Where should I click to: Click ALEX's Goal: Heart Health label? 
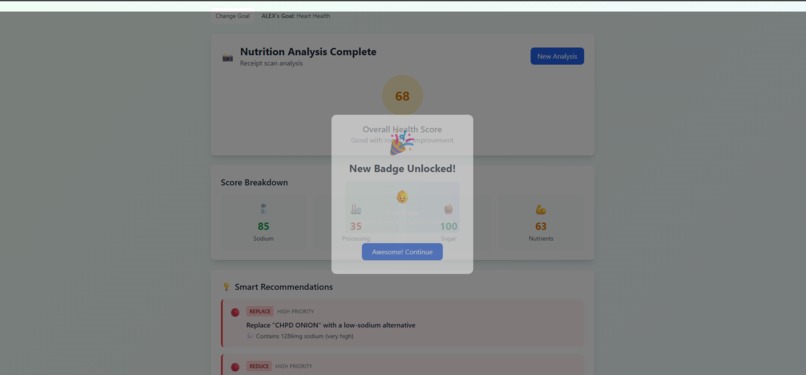(x=296, y=16)
